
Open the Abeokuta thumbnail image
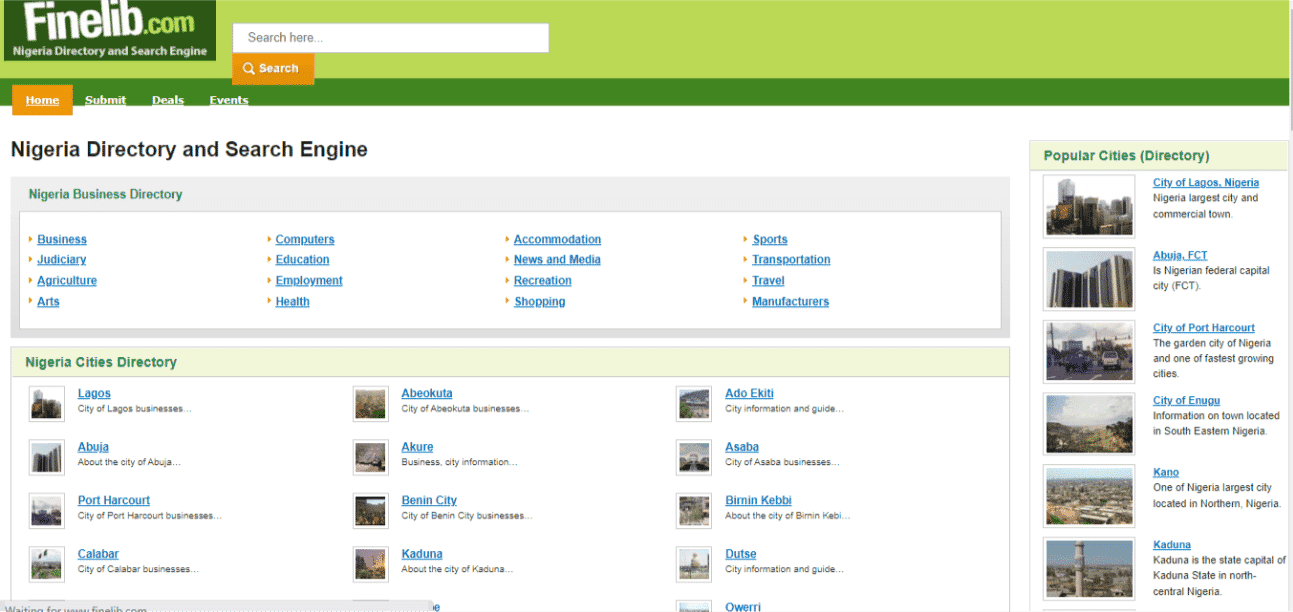[370, 403]
